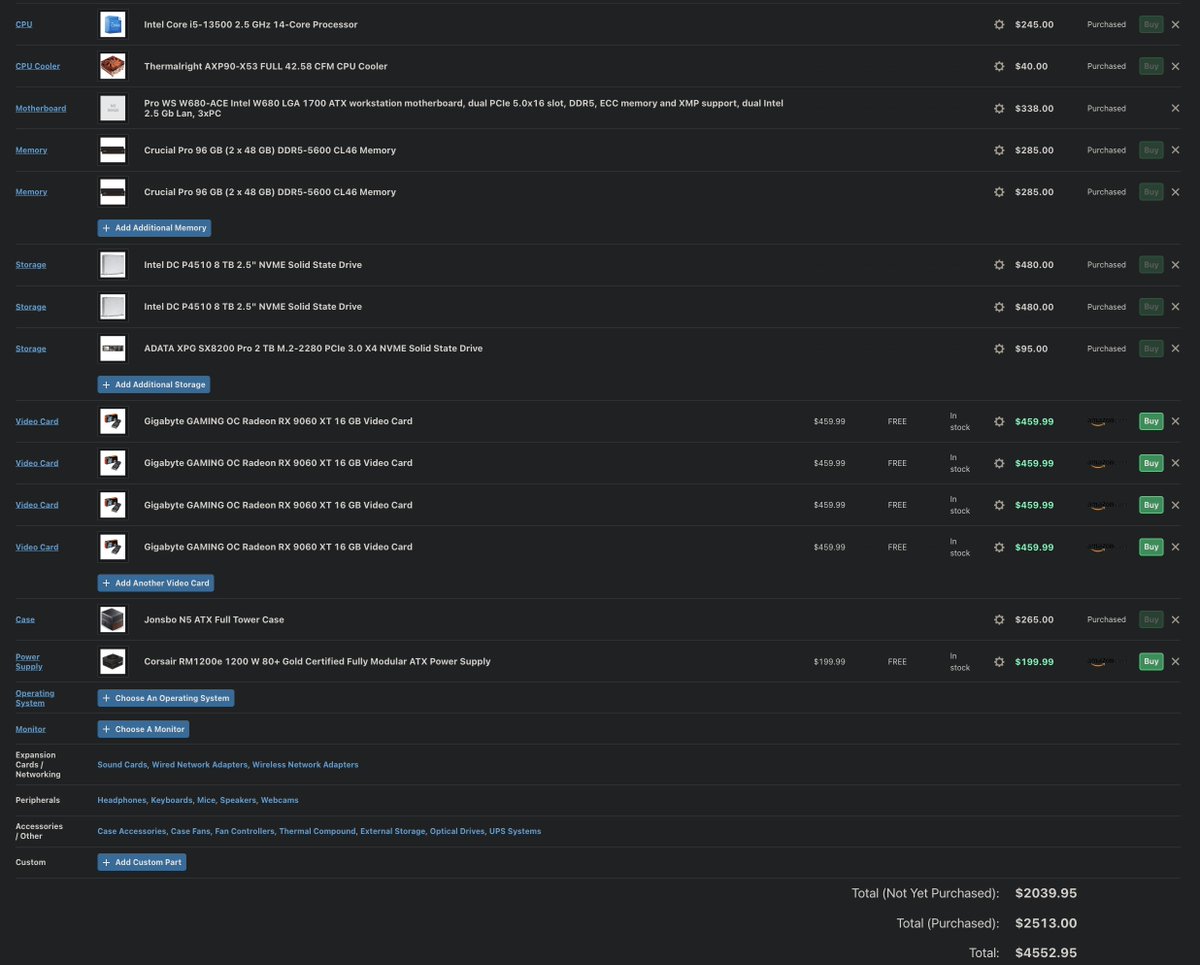Browse Wired Network Adapters link
Screen dimensions: 1200x965
[199, 765]
